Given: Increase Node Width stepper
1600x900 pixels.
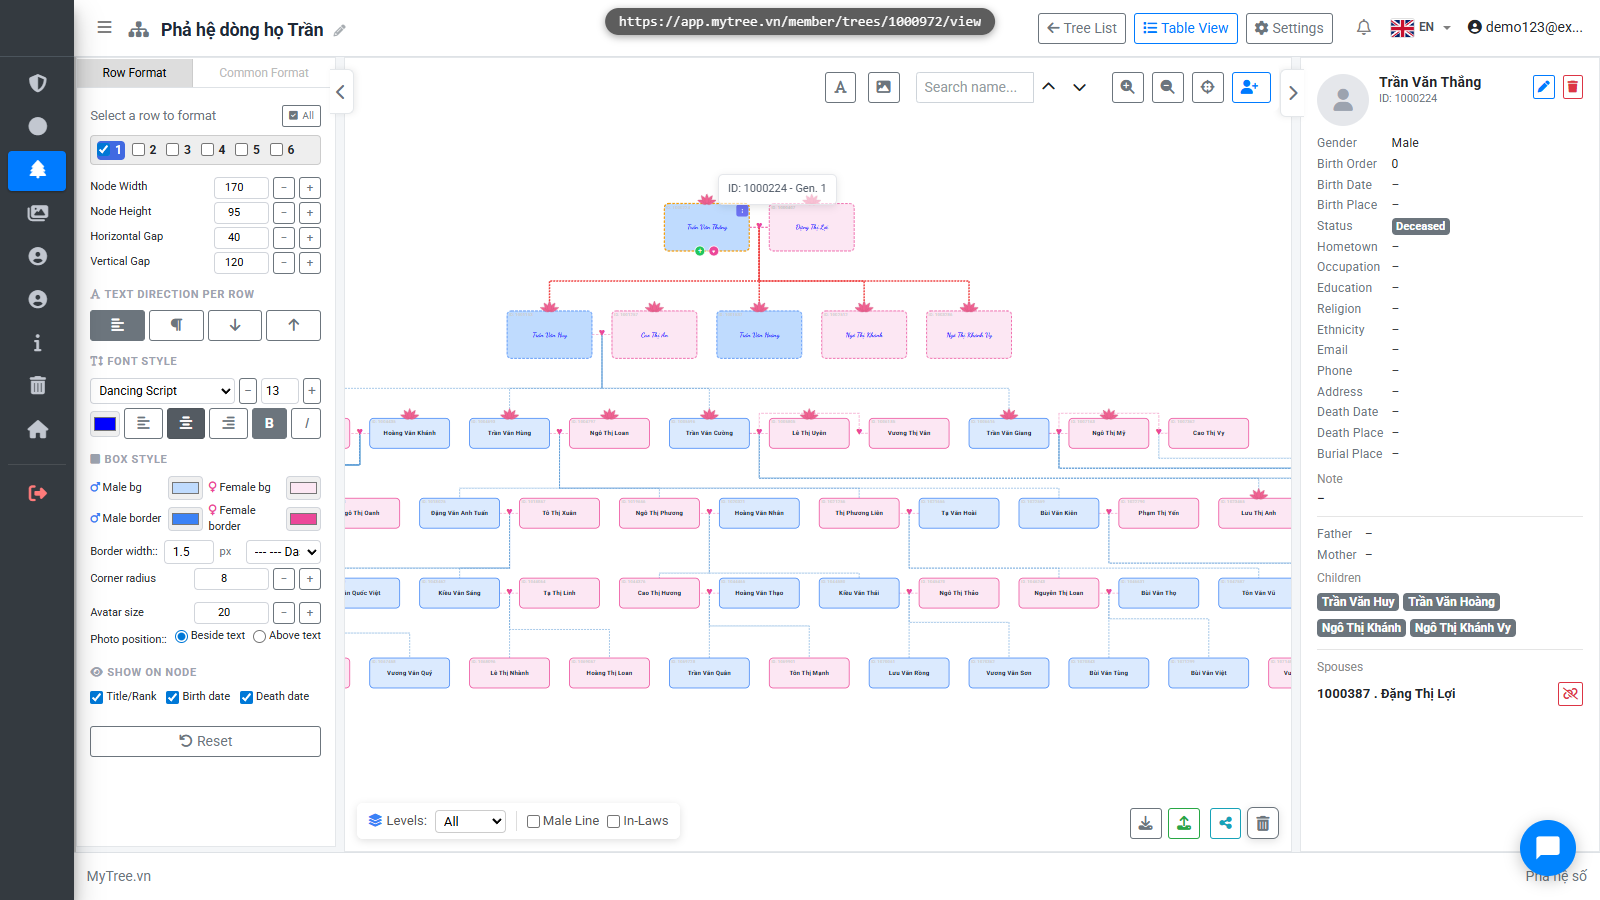Looking at the screenshot, I should point(310,188).
